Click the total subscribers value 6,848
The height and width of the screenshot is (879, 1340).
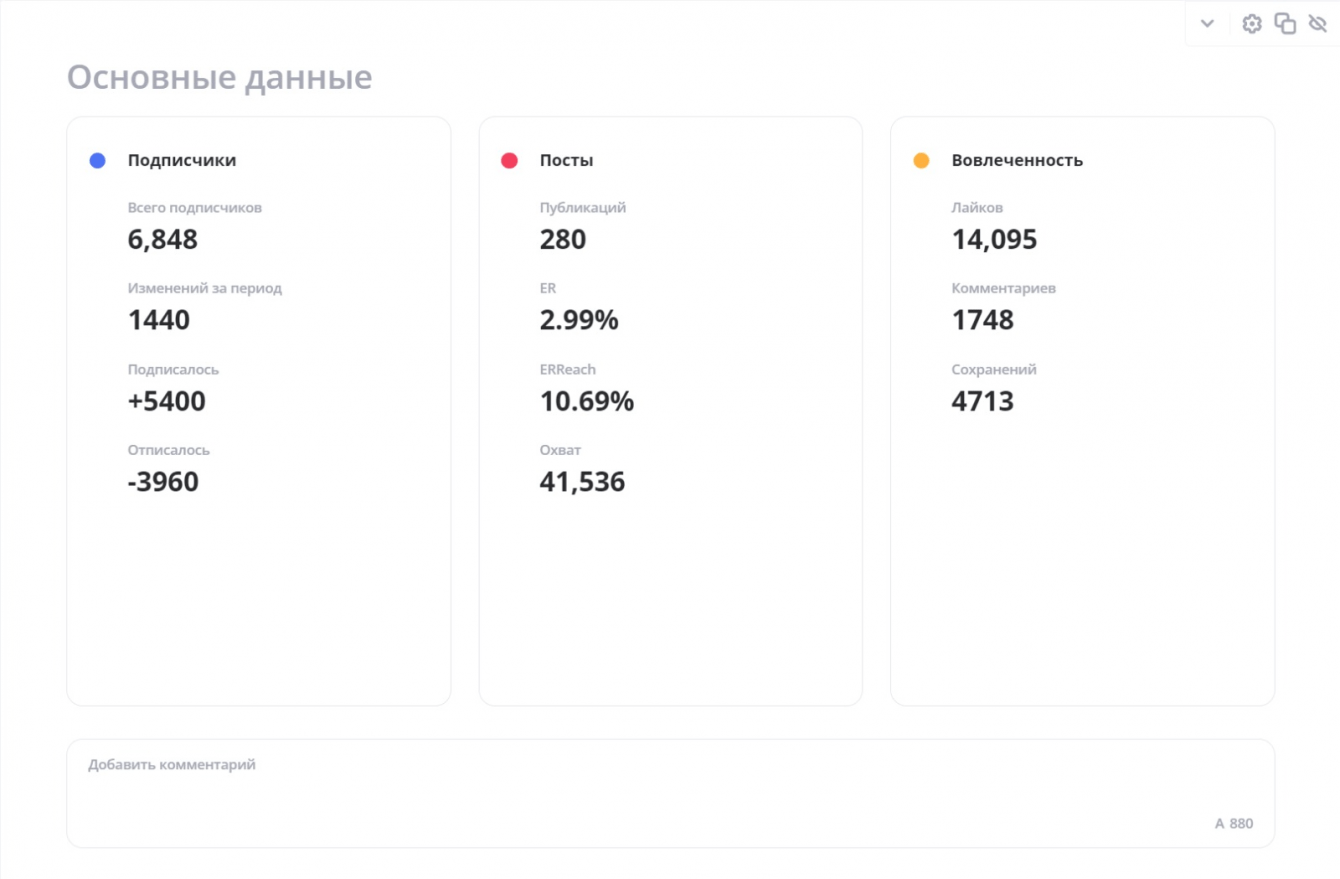click(x=163, y=240)
